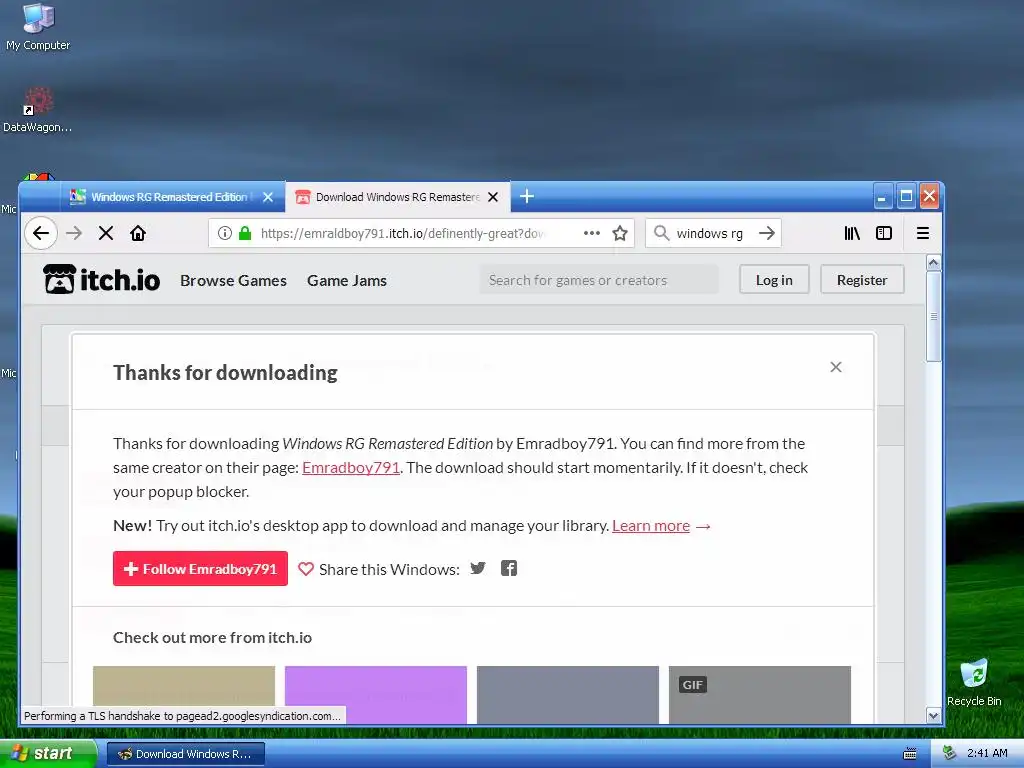This screenshot has width=1024, height=768.
Task: Click the itch.io logo
Action: click(x=102, y=280)
